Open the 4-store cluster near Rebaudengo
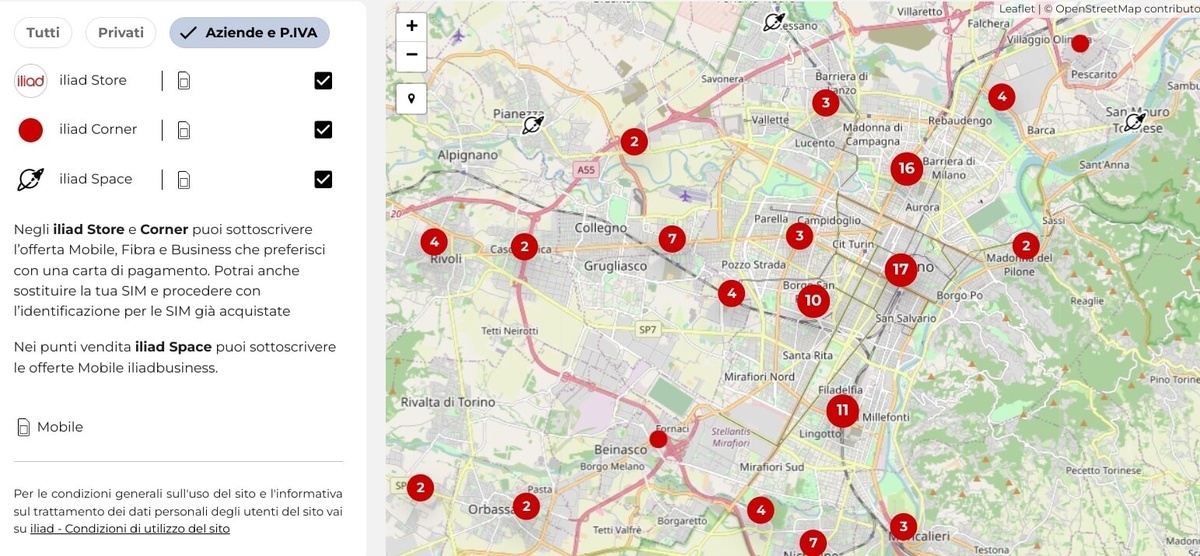 [x=1001, y=97]
